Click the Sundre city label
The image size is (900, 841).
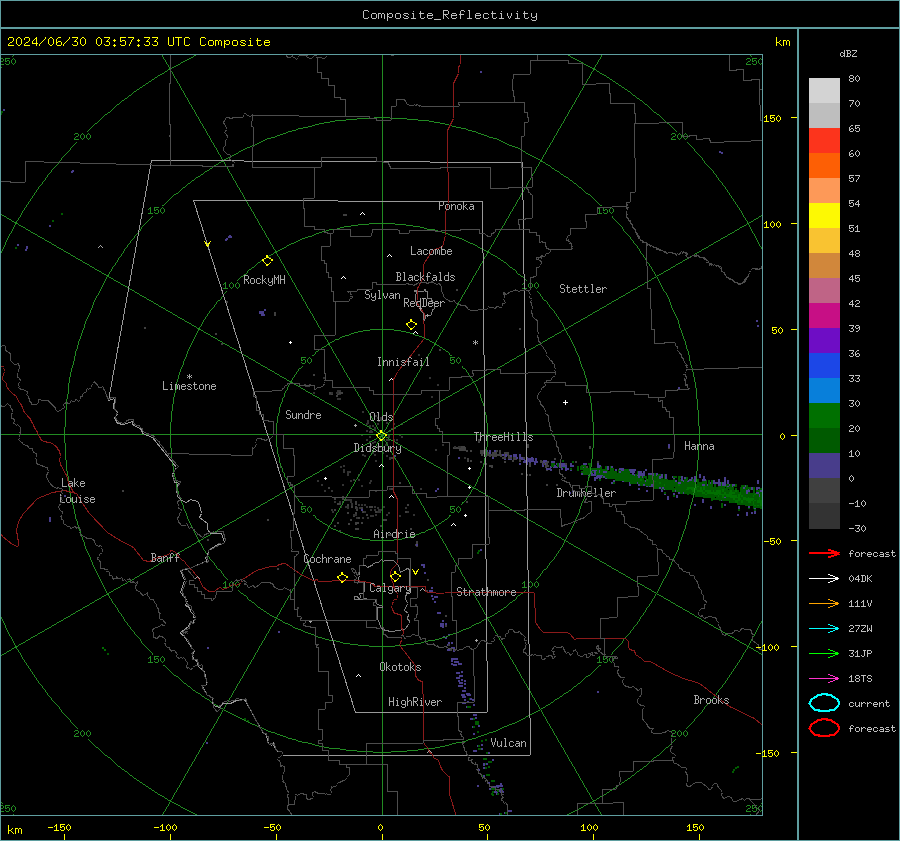[303, 415]
